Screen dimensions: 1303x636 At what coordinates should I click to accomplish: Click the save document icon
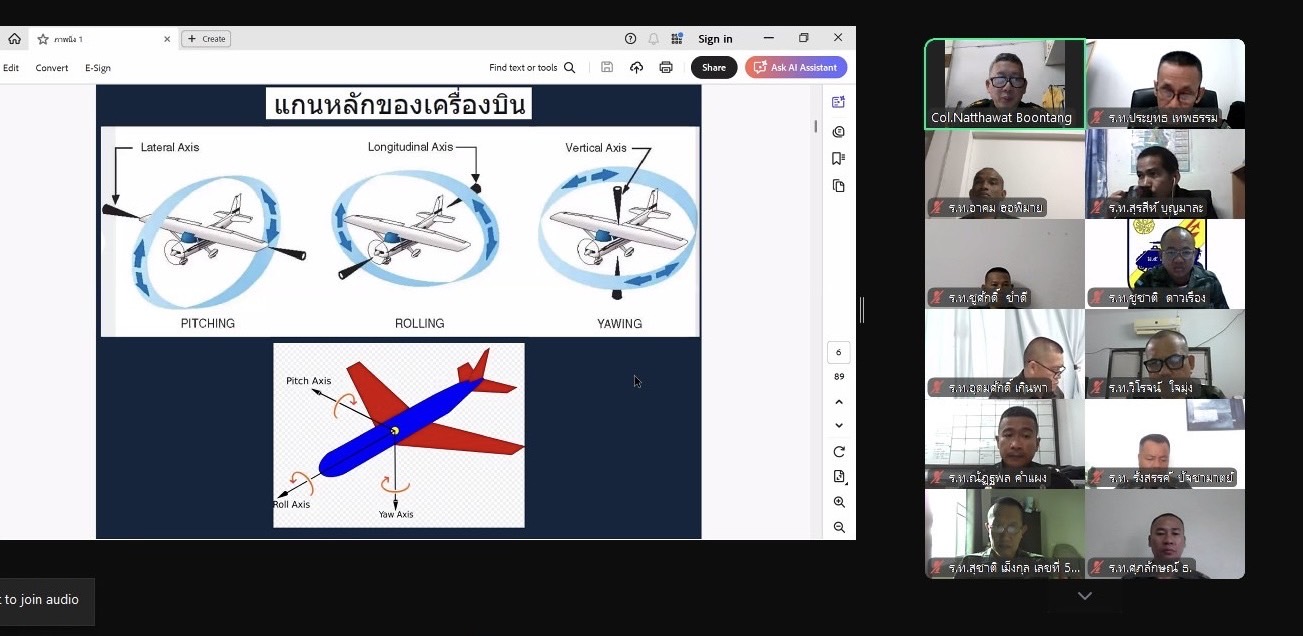[607, 67]
